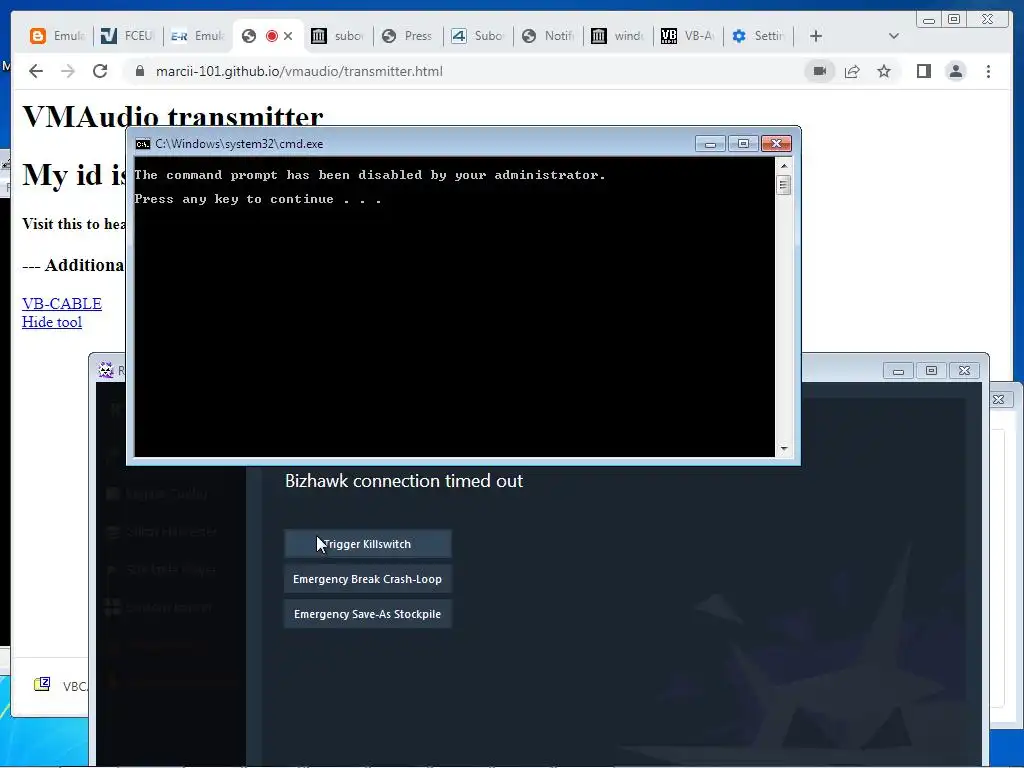Open the downloaded VBCABLE file icon
Viewport: 1024px width, 768px height.
click(x=42, y=684)
